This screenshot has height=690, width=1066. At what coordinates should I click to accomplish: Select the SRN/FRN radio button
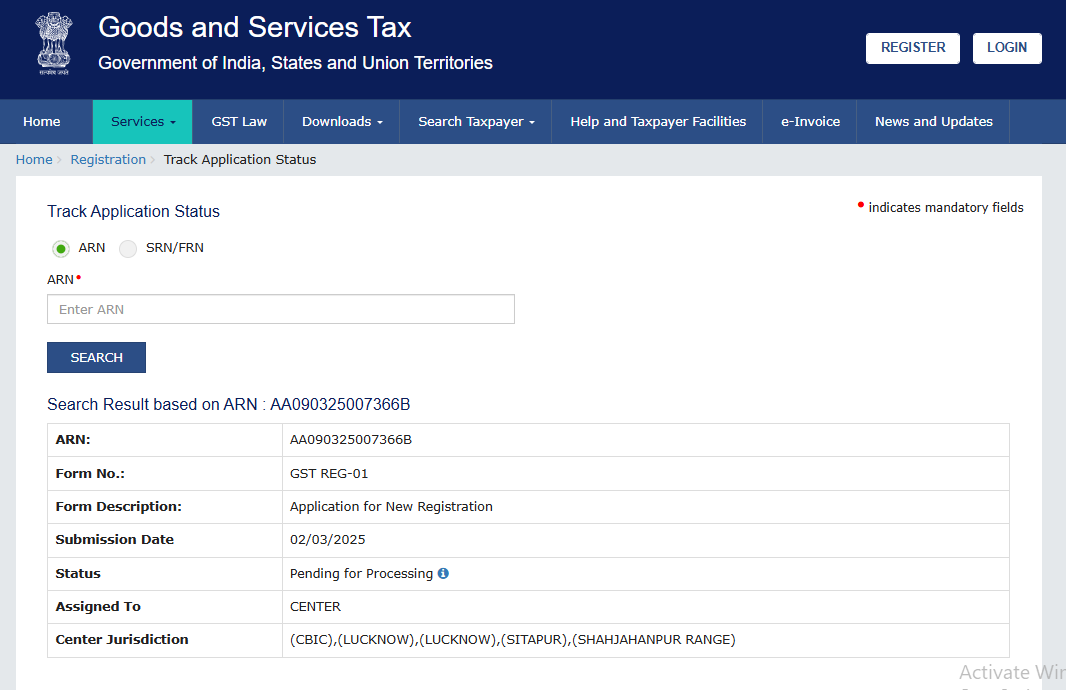click(x=128, y=249)
